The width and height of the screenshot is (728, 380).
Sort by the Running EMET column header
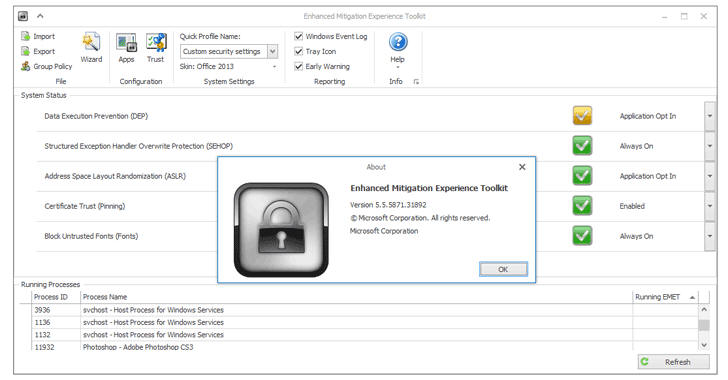point(665,297)
